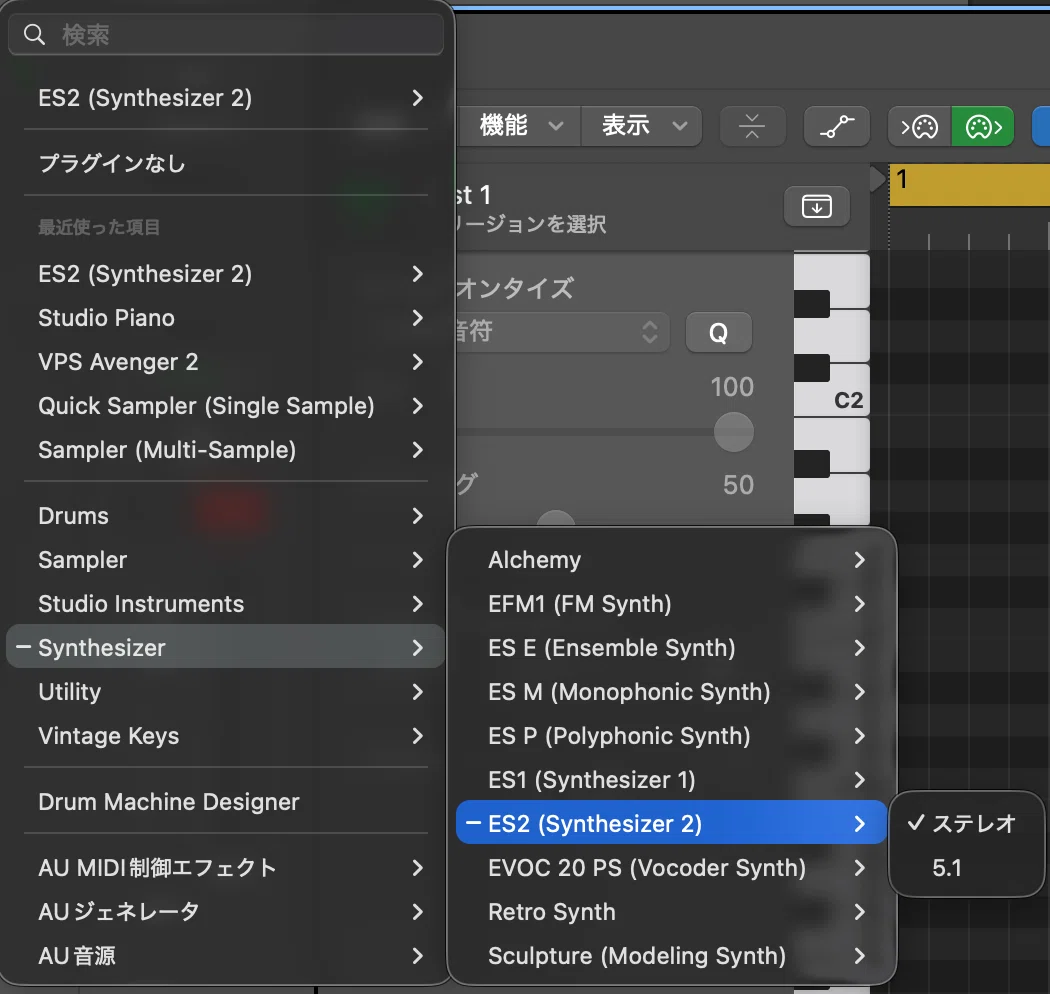
Task: Click strength value 100
Action: [732, 387]
